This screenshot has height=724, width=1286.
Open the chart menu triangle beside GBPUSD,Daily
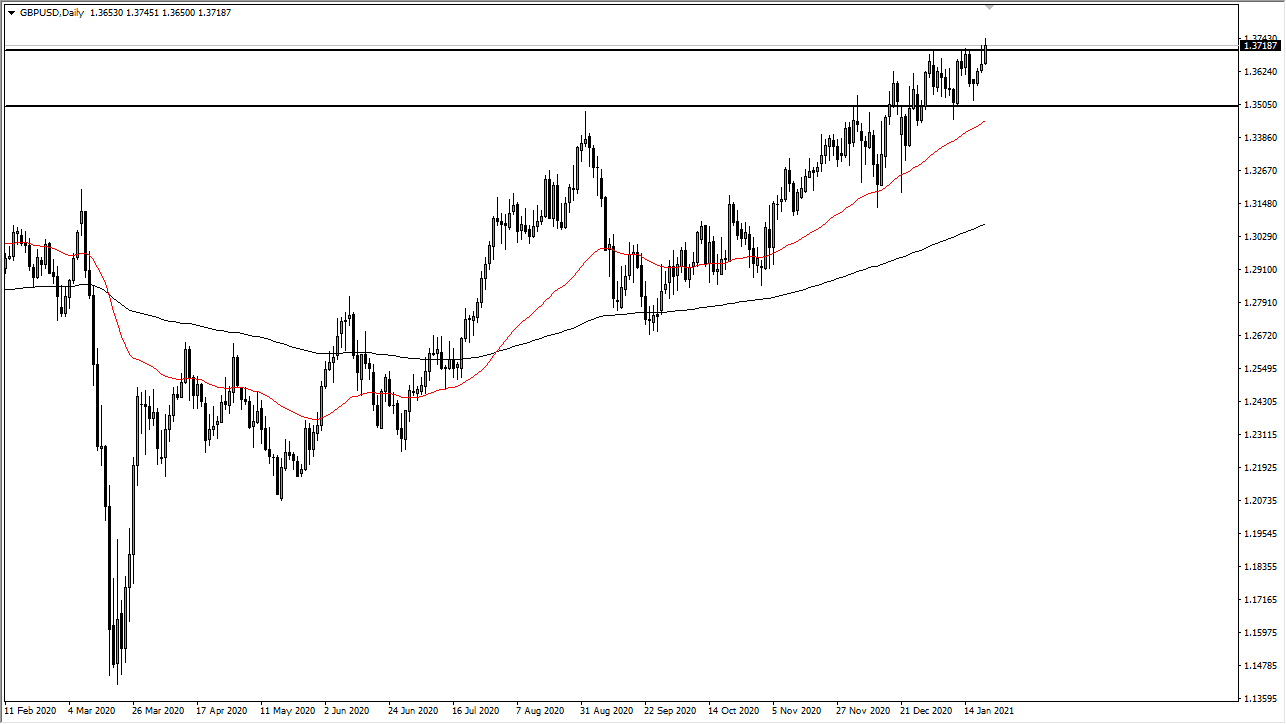[11, 13]
